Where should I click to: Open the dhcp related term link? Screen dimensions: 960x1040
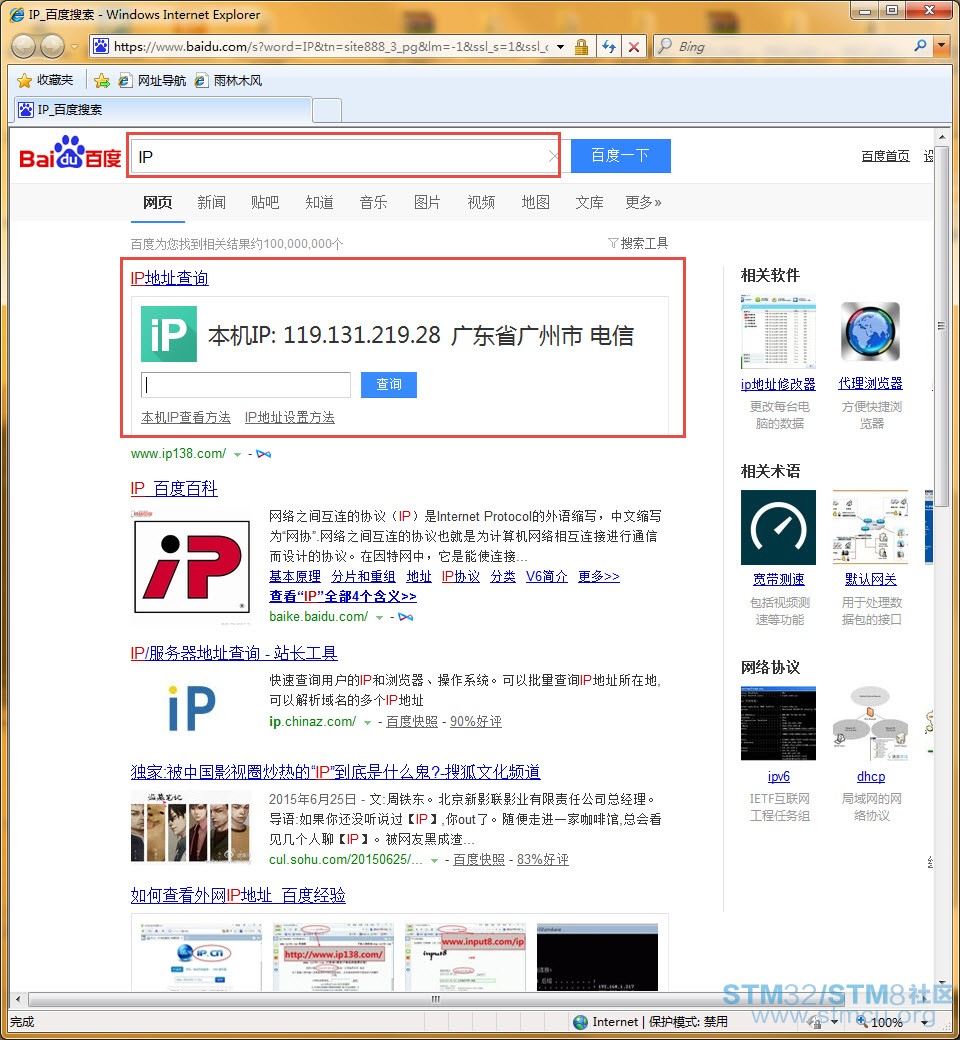[870, 777]
